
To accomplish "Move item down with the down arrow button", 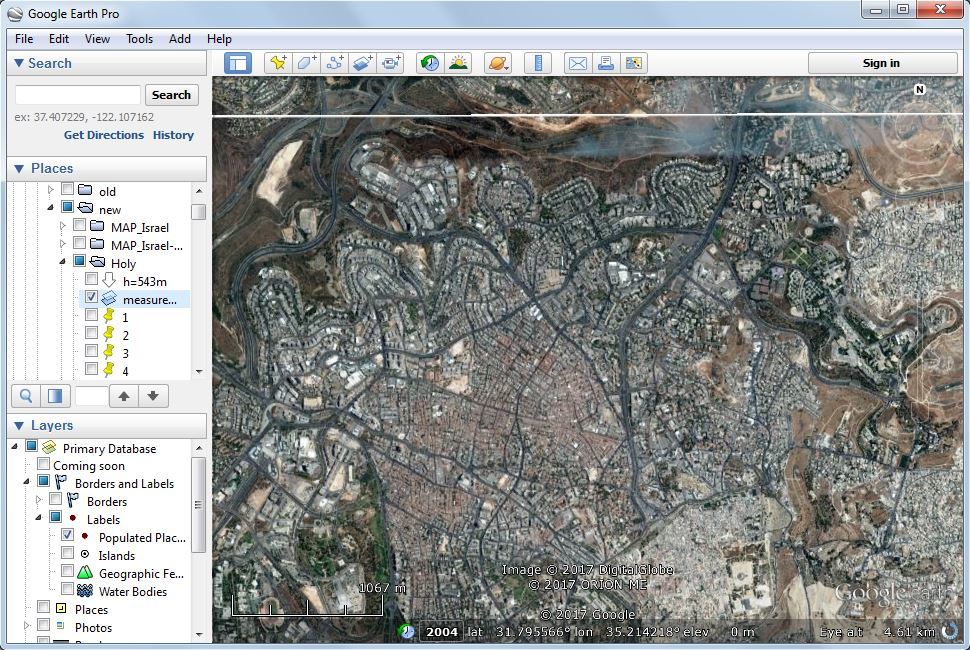I will click(153, 396).
